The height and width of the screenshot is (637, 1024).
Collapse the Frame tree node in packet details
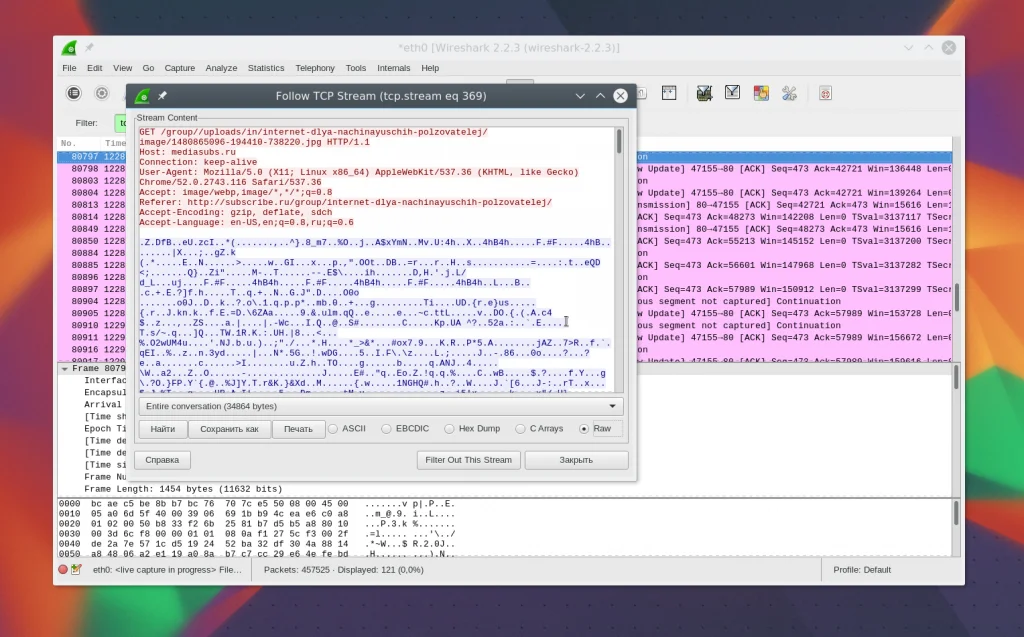pyautogui.click(x=65, y=368)
